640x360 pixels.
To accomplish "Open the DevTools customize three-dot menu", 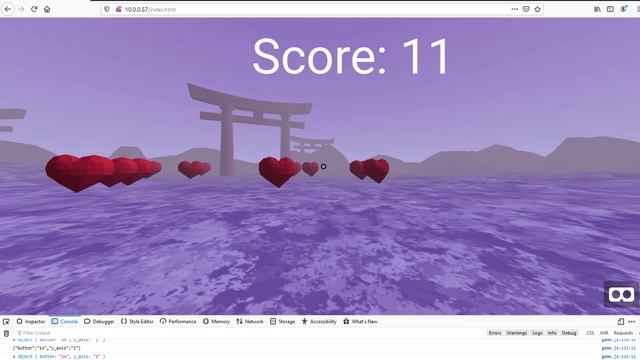I will (632, 322).
